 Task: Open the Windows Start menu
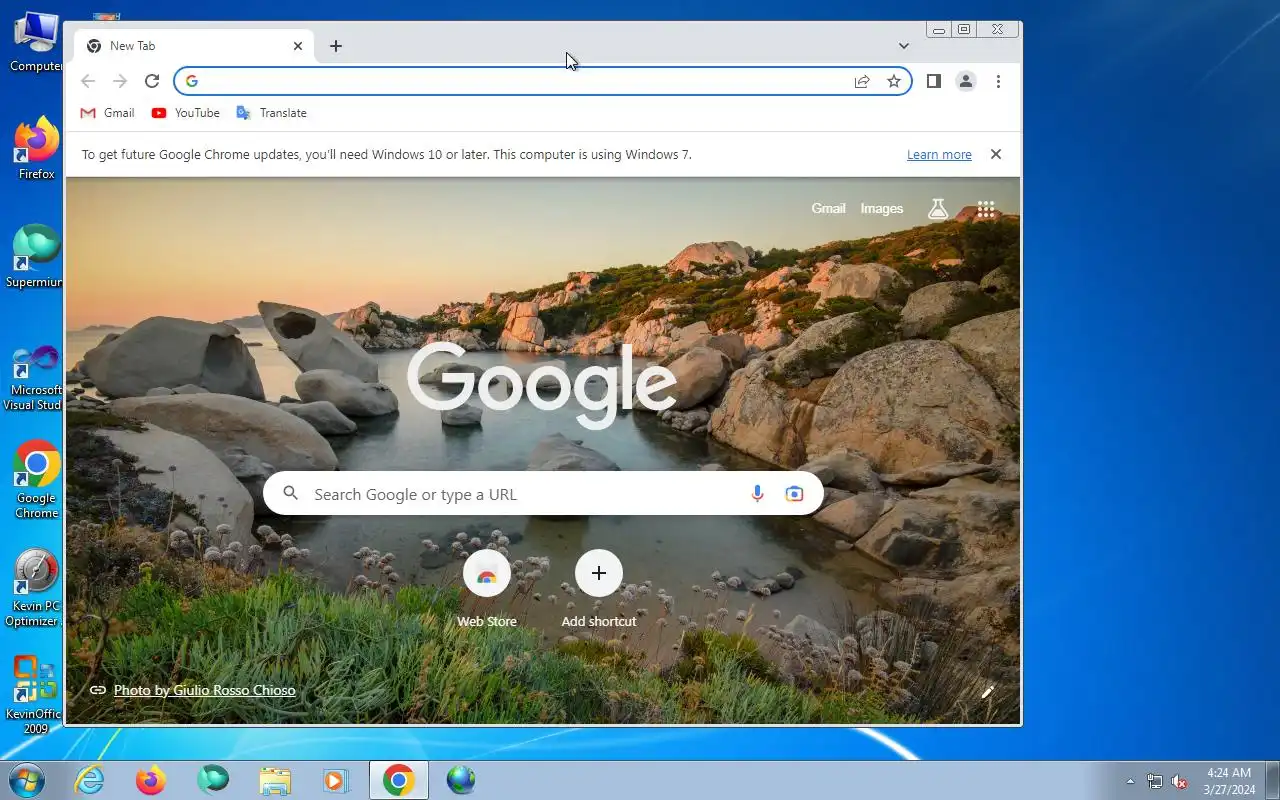tap(25, 780)
